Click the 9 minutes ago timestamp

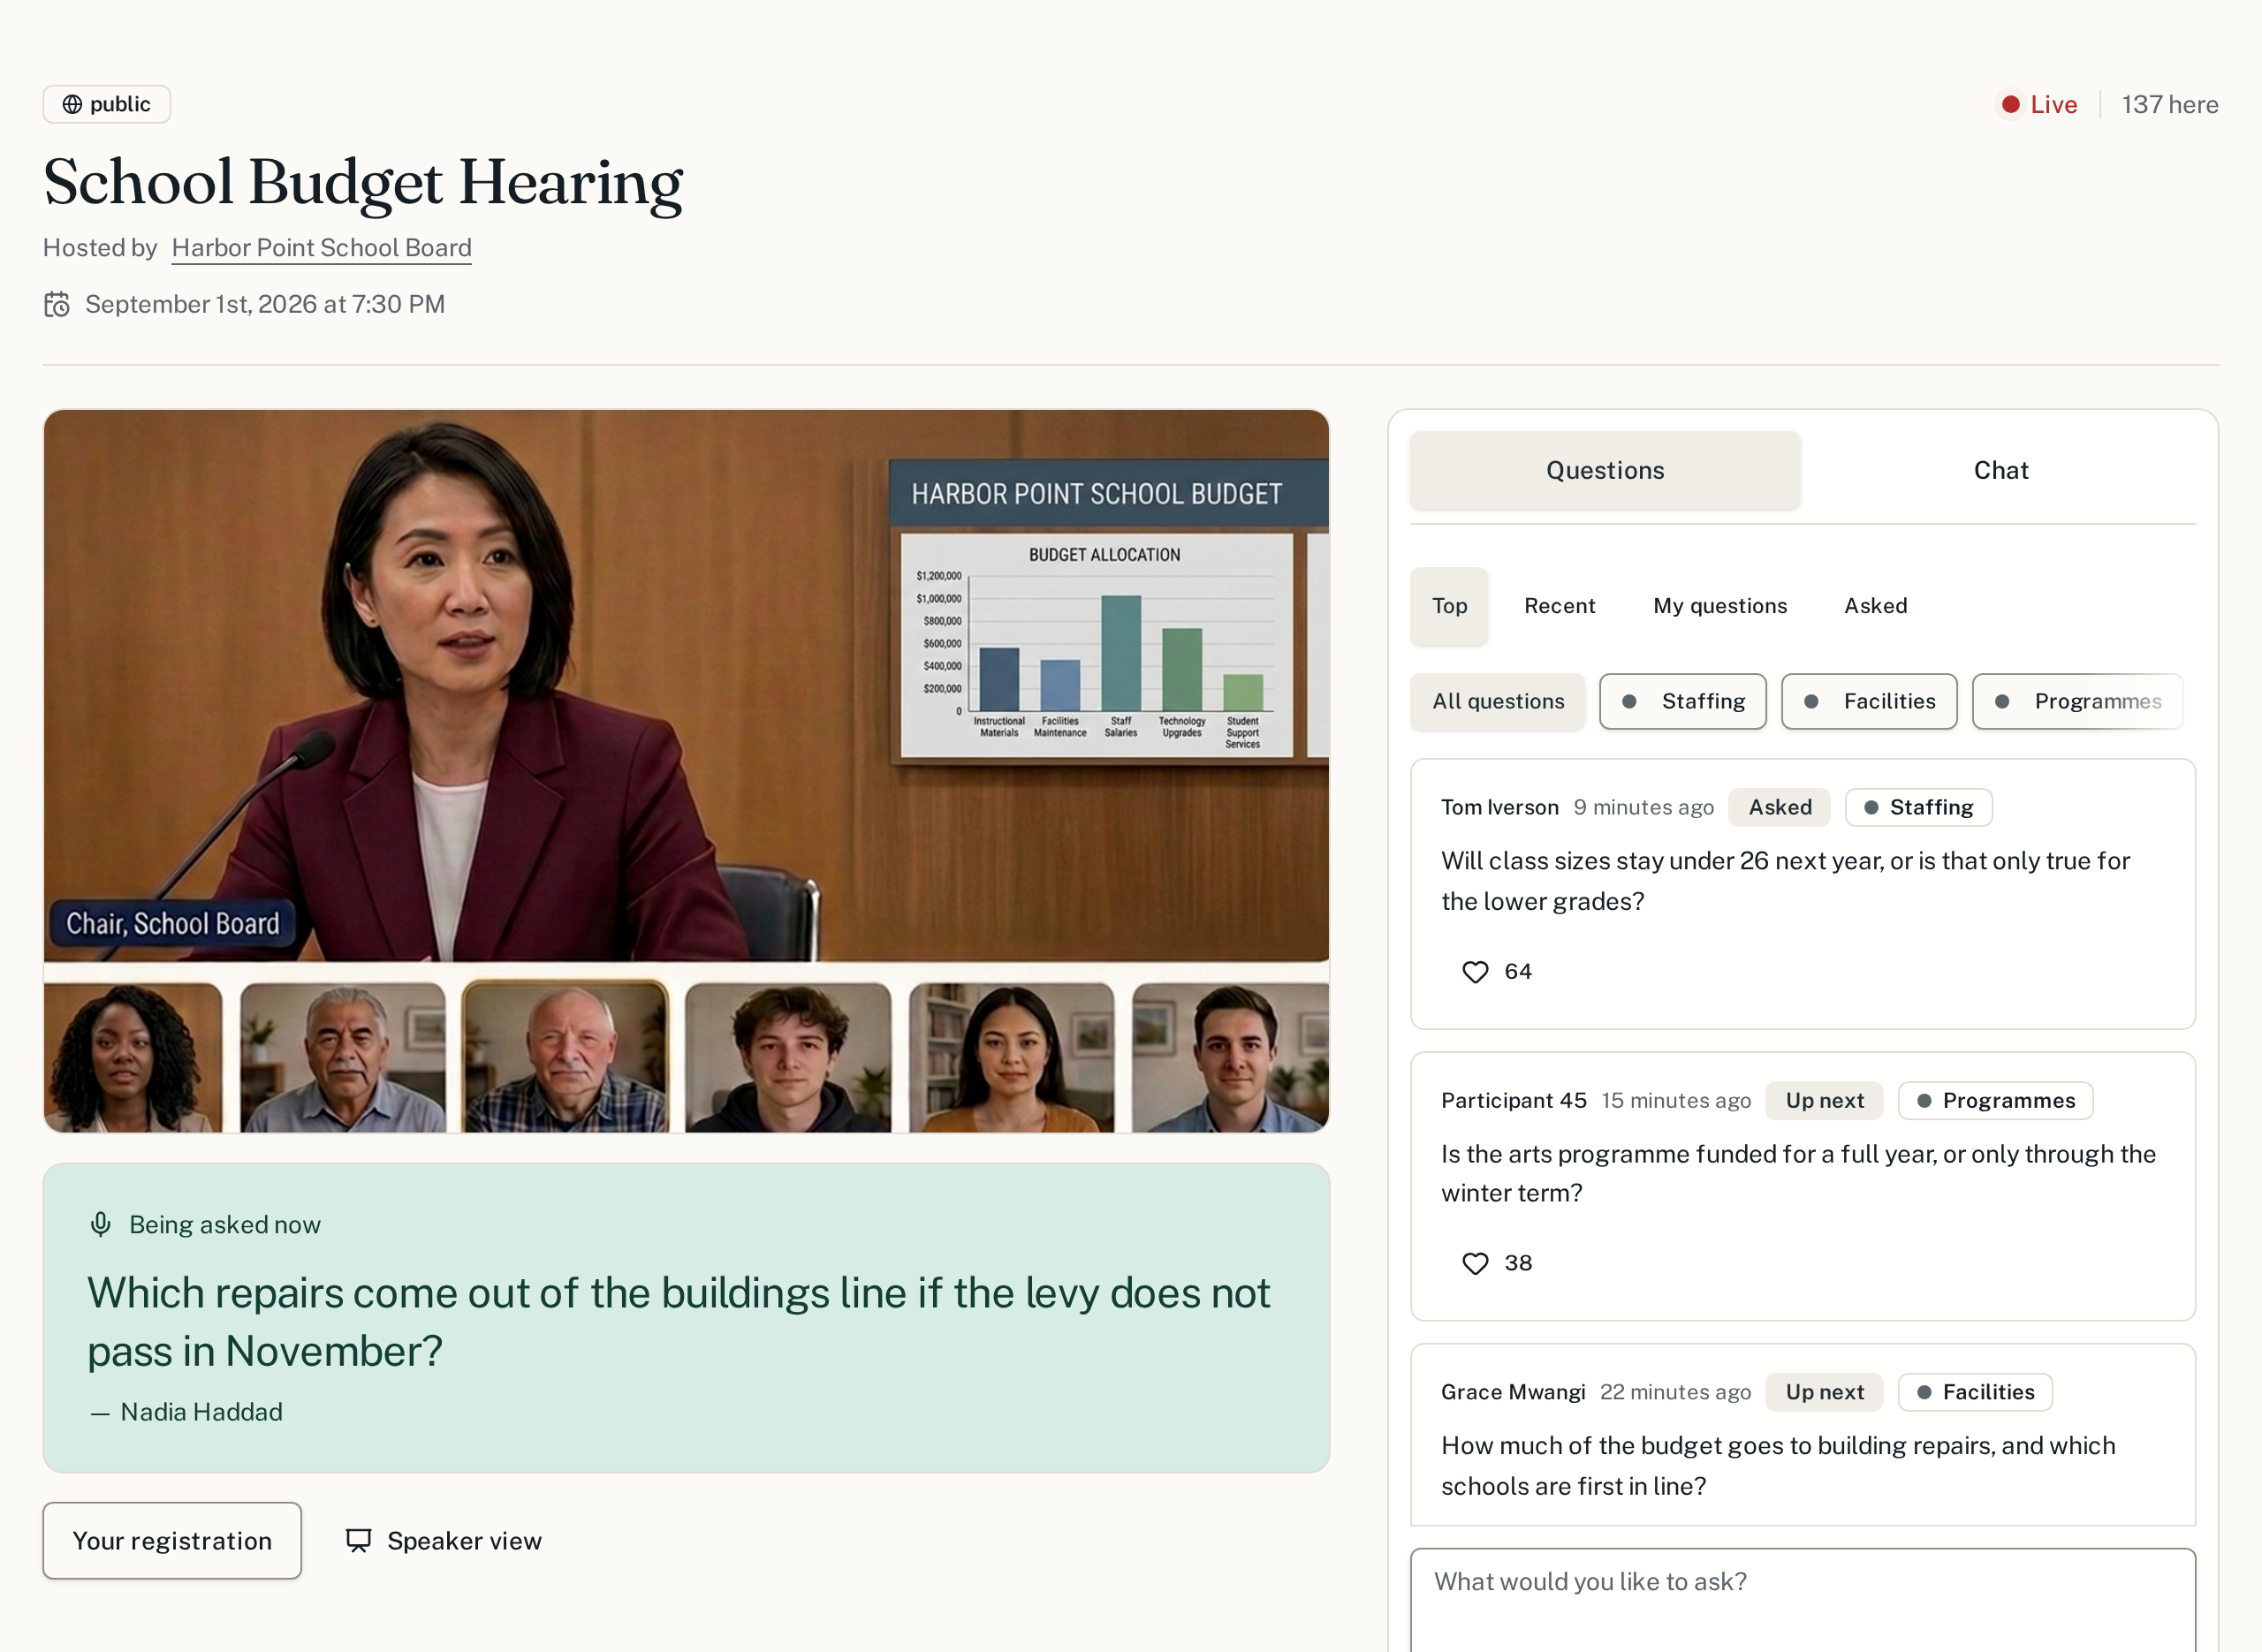pos(1643,807)
